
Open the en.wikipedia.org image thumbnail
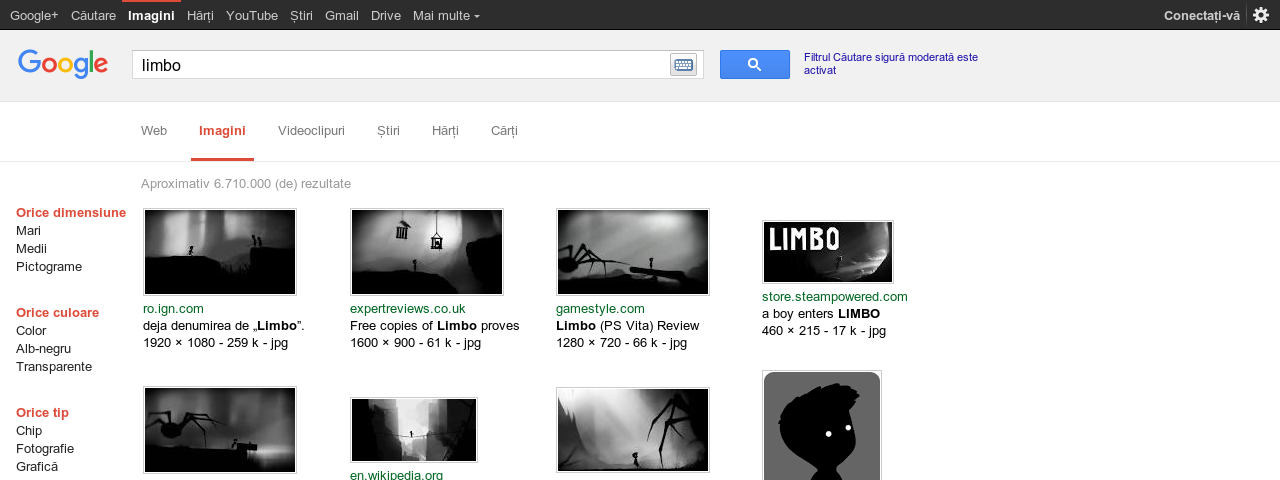click(x=414, y=430)
